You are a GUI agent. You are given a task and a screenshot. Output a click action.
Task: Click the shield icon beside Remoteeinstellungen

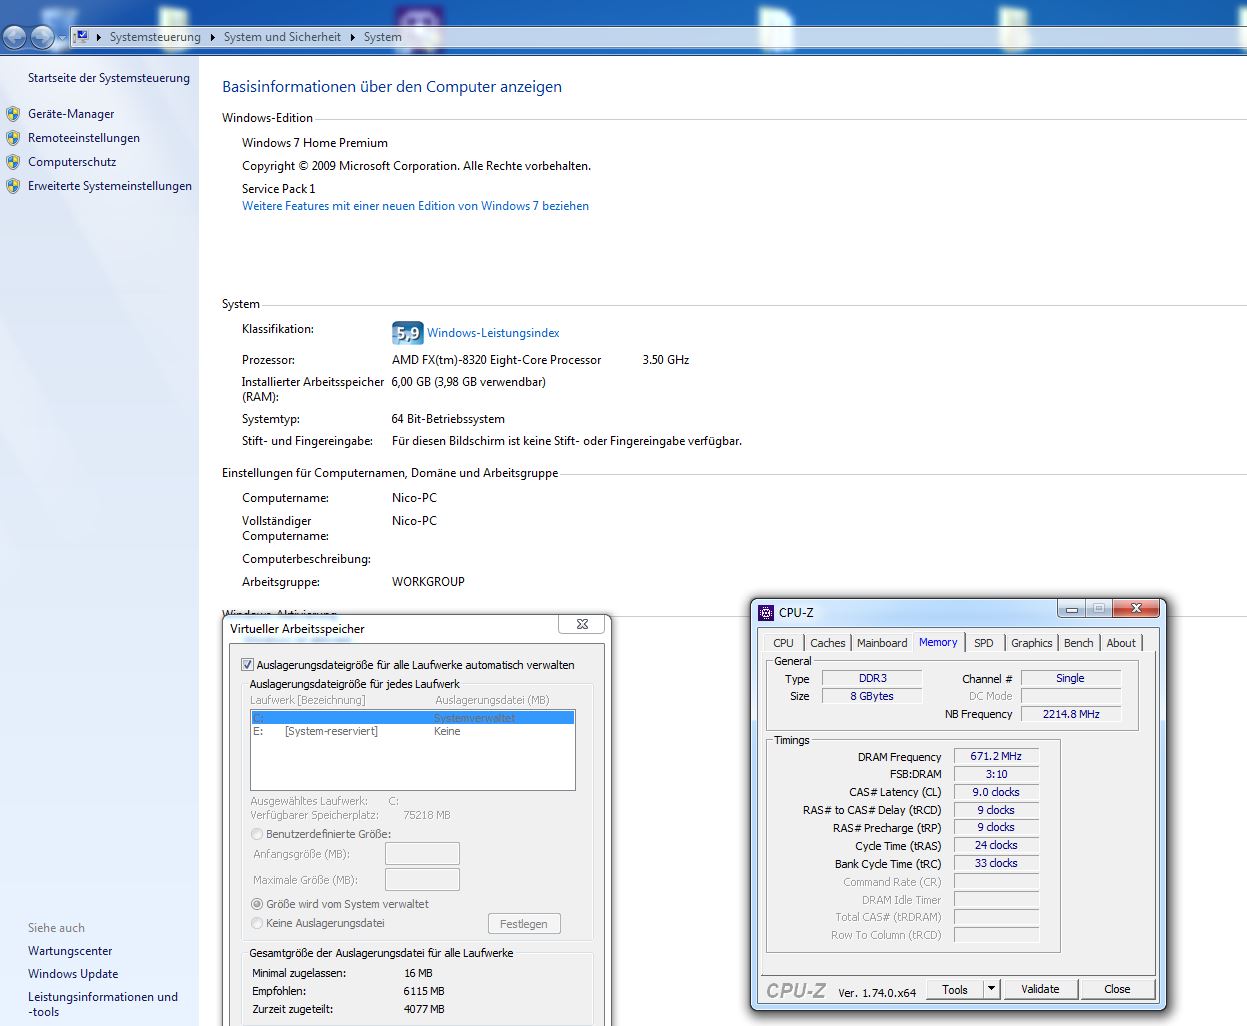[13, 138]
